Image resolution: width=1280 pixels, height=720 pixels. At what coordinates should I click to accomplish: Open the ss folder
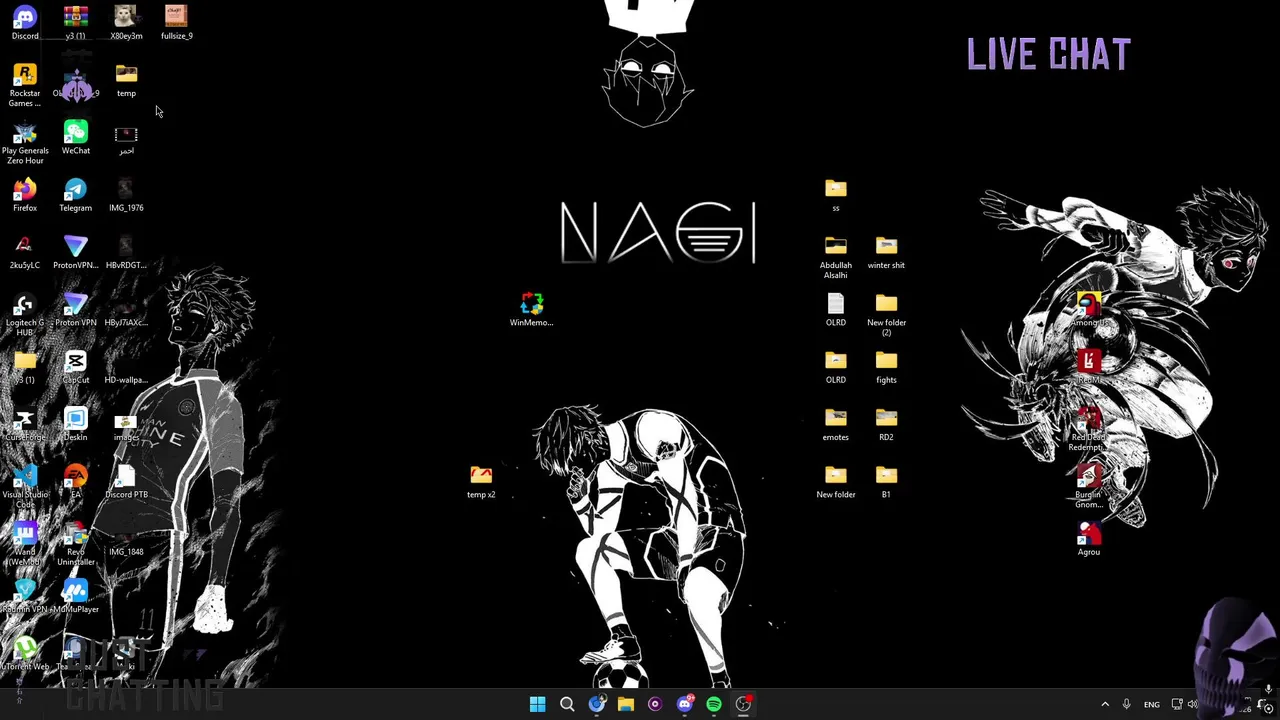835,195
